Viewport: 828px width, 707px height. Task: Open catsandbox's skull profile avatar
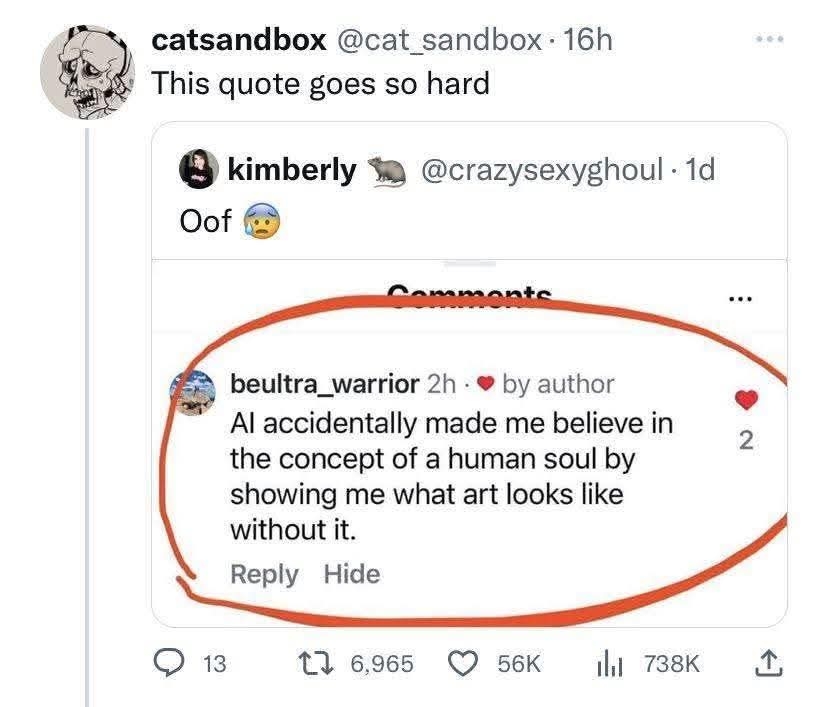tap(85, 72)
